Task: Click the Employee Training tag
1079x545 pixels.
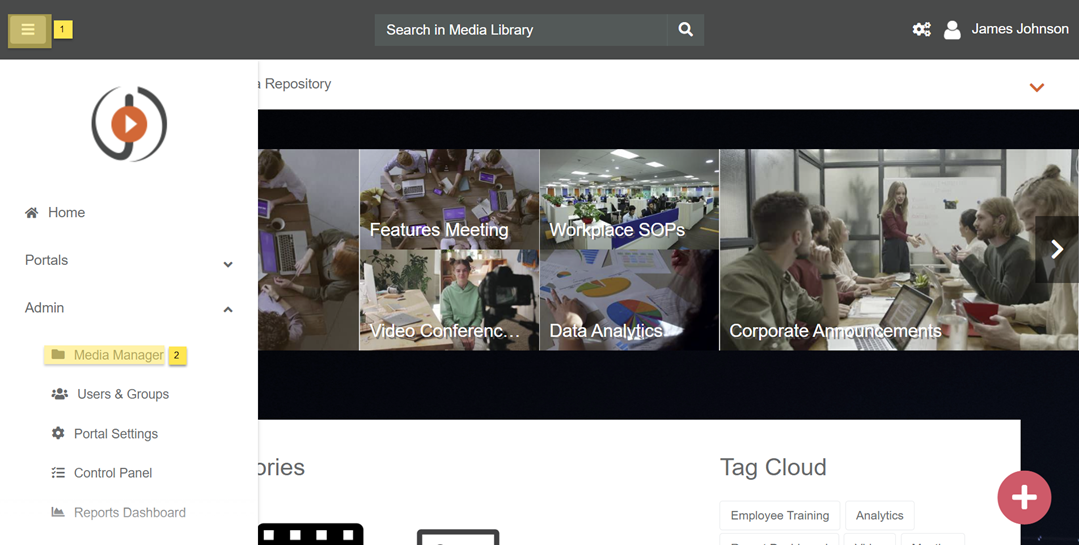Action: pyautogui.click(x=779, y=515)
